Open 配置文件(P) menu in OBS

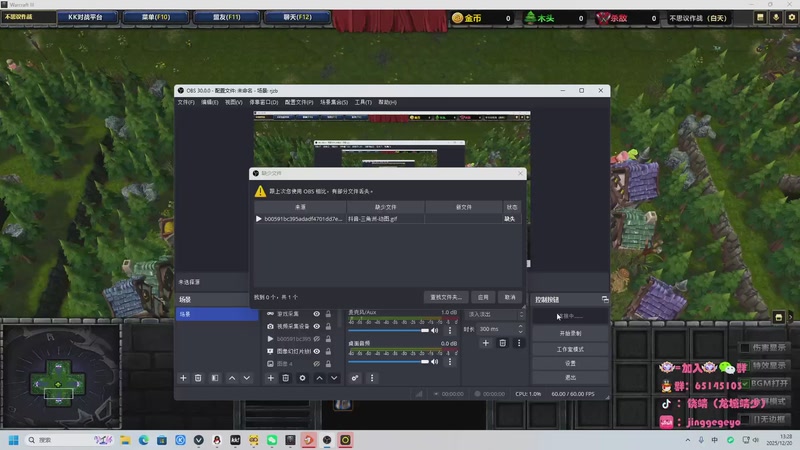[x=299, y=102]
